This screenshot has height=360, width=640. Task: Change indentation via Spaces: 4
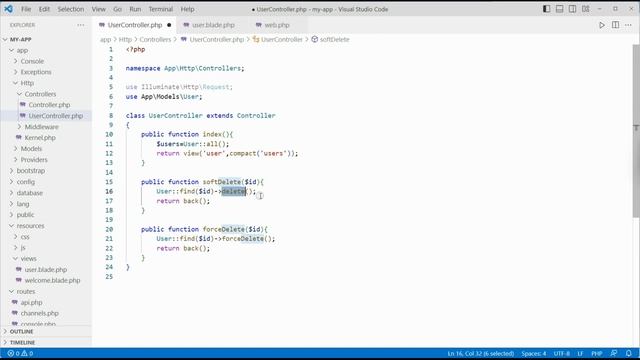click(533, 353)
